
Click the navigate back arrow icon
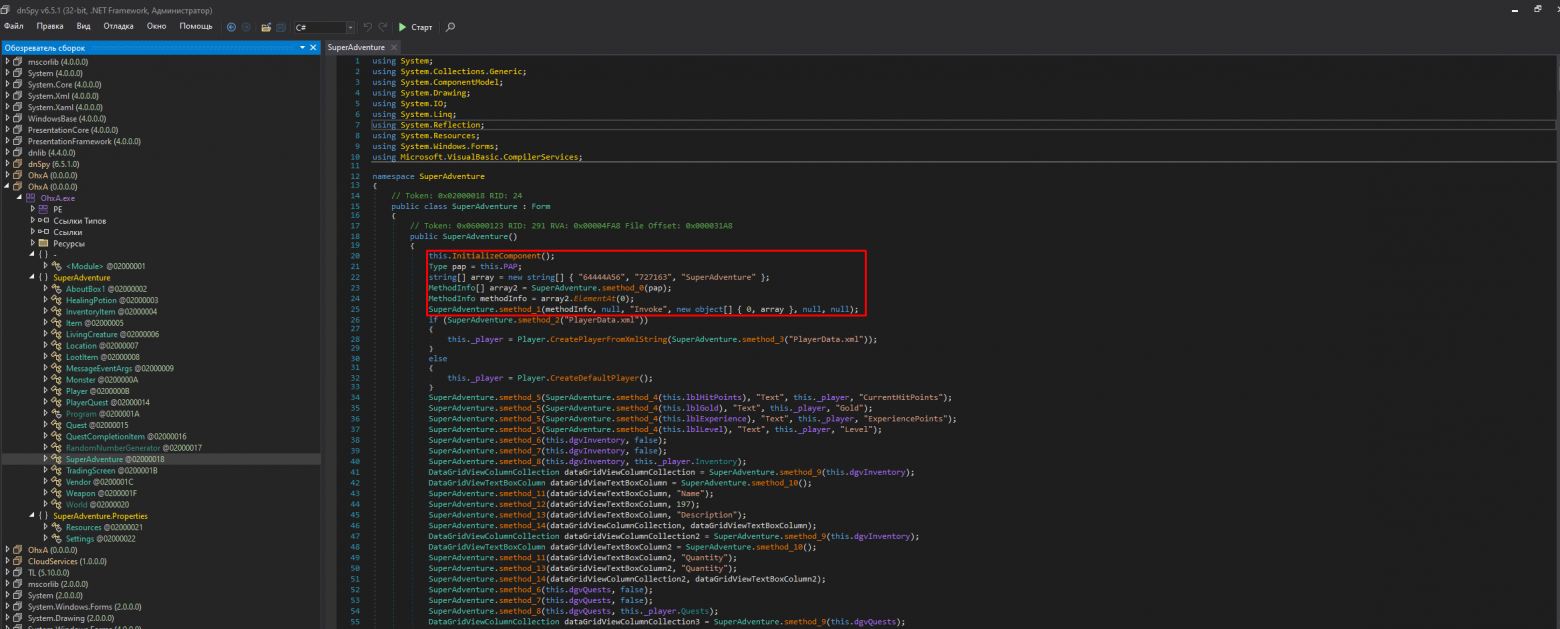[x=232, y=27]
